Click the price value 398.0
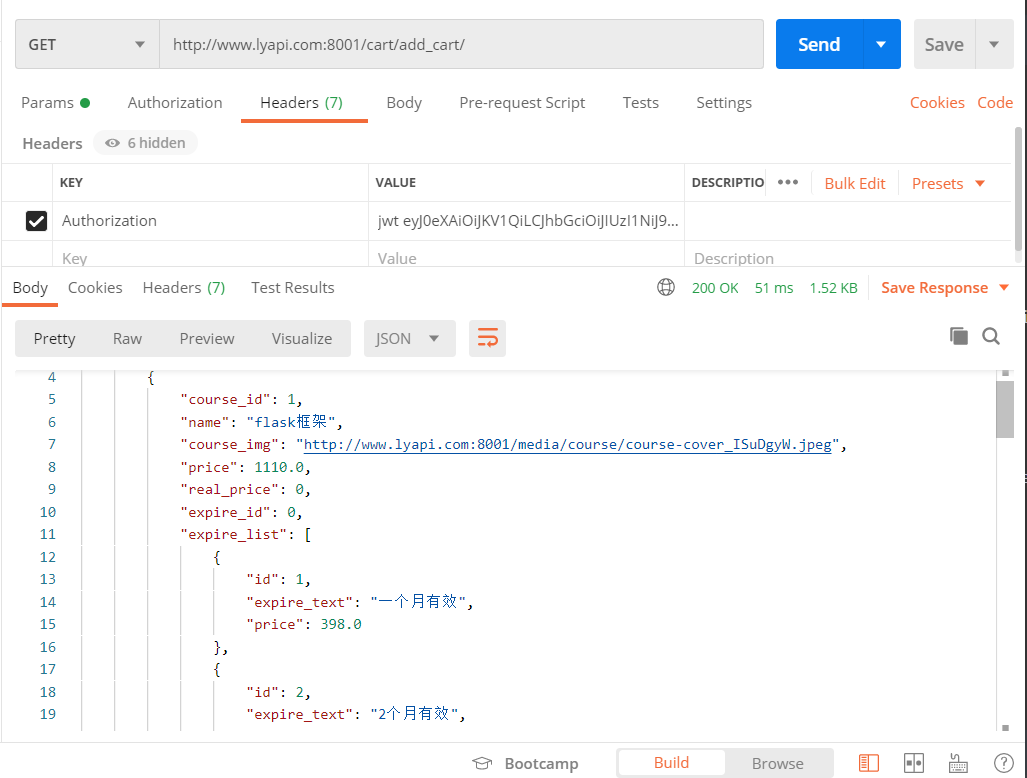 coord(341,624)
